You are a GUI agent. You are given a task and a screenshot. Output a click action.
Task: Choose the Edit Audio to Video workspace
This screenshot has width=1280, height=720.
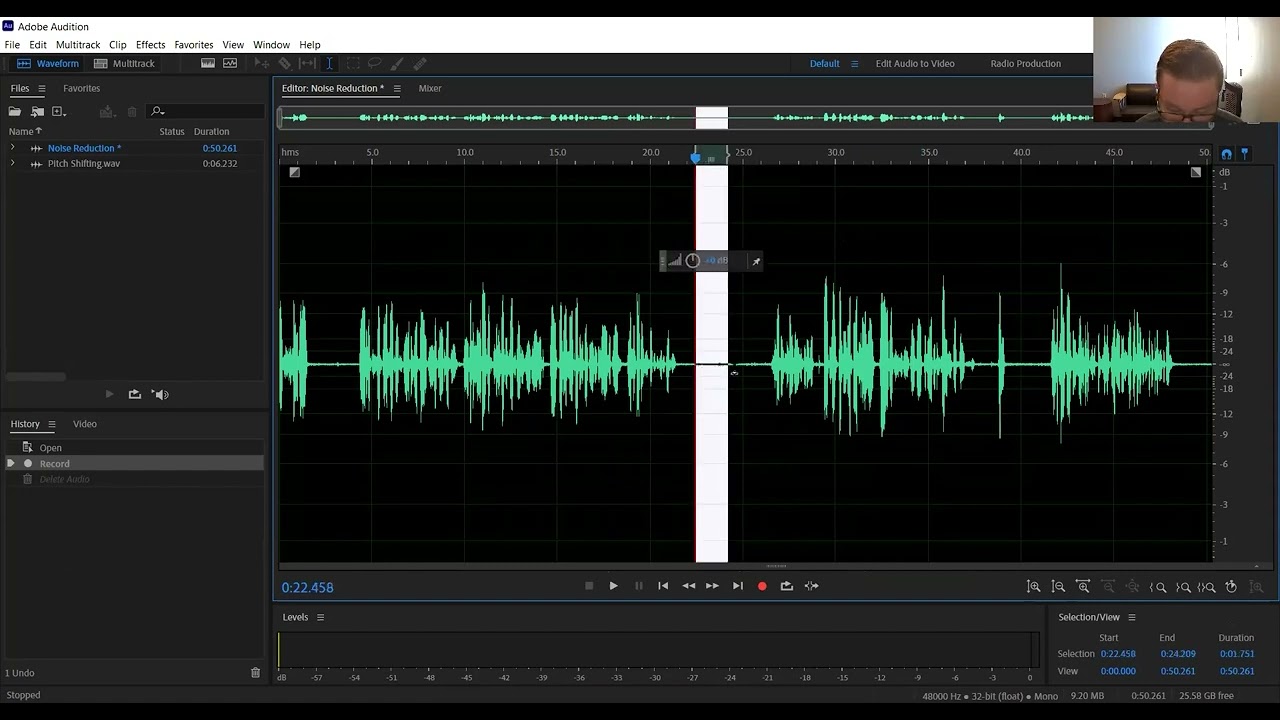[x=915, y=63]
